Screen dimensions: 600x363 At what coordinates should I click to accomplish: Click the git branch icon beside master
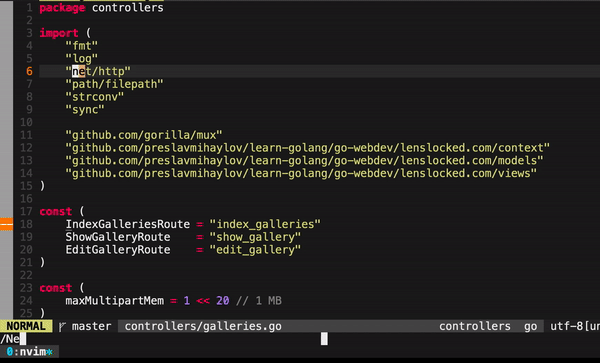(x=62, y=327)
